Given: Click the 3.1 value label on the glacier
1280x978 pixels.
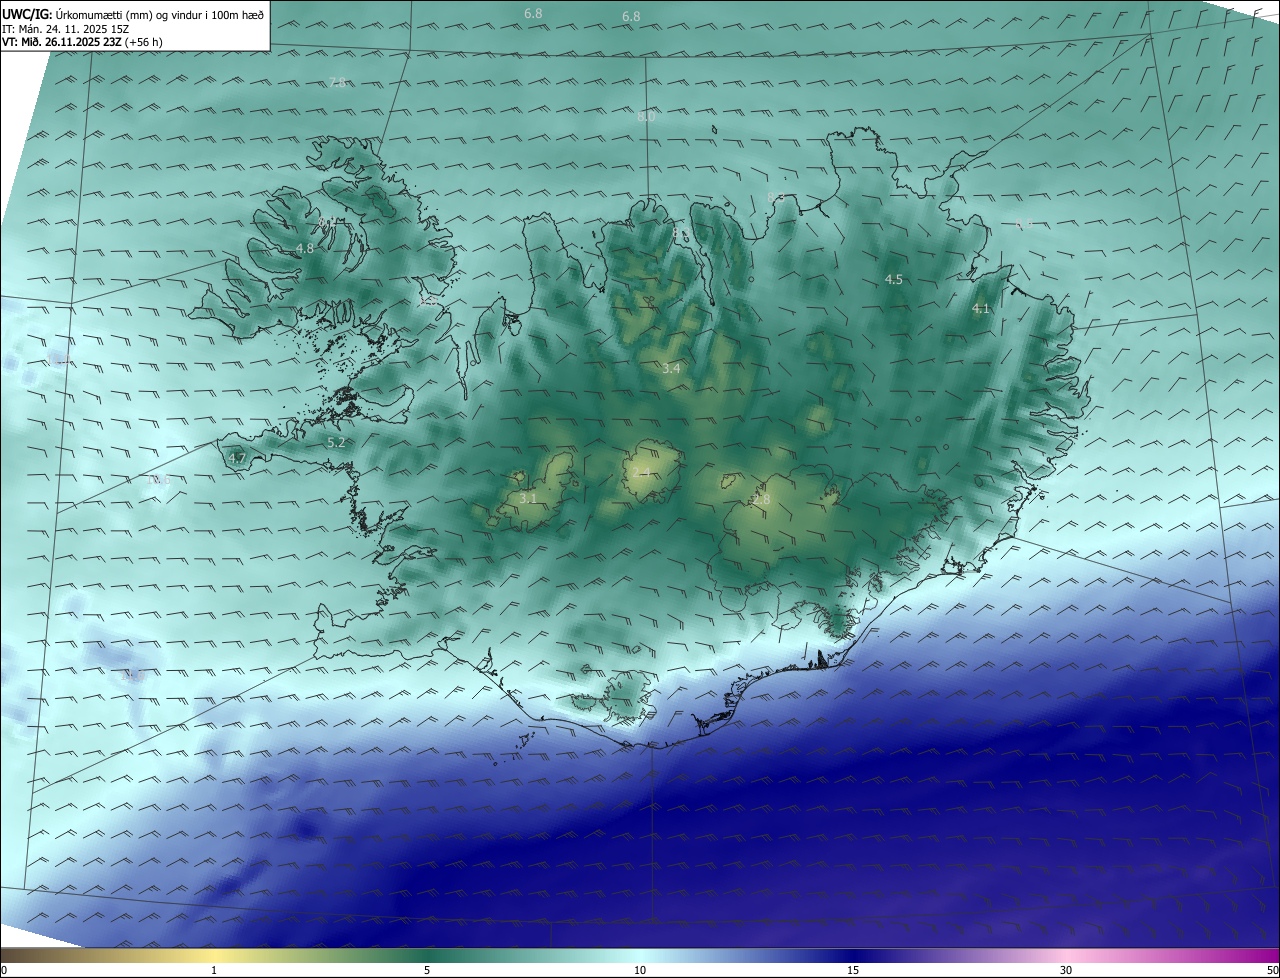Looking at the screenshot, I should tap(528, 498).
